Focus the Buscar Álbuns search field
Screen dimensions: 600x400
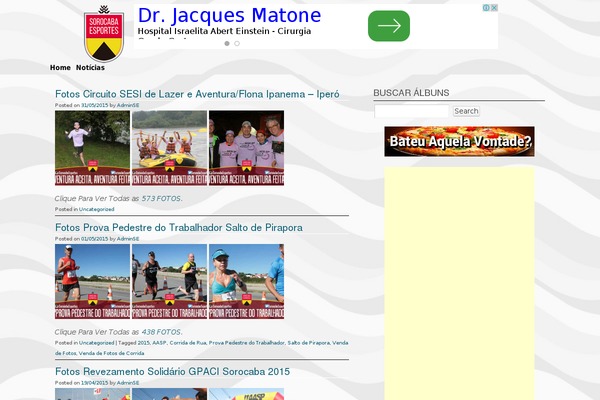tap(412, 111)
